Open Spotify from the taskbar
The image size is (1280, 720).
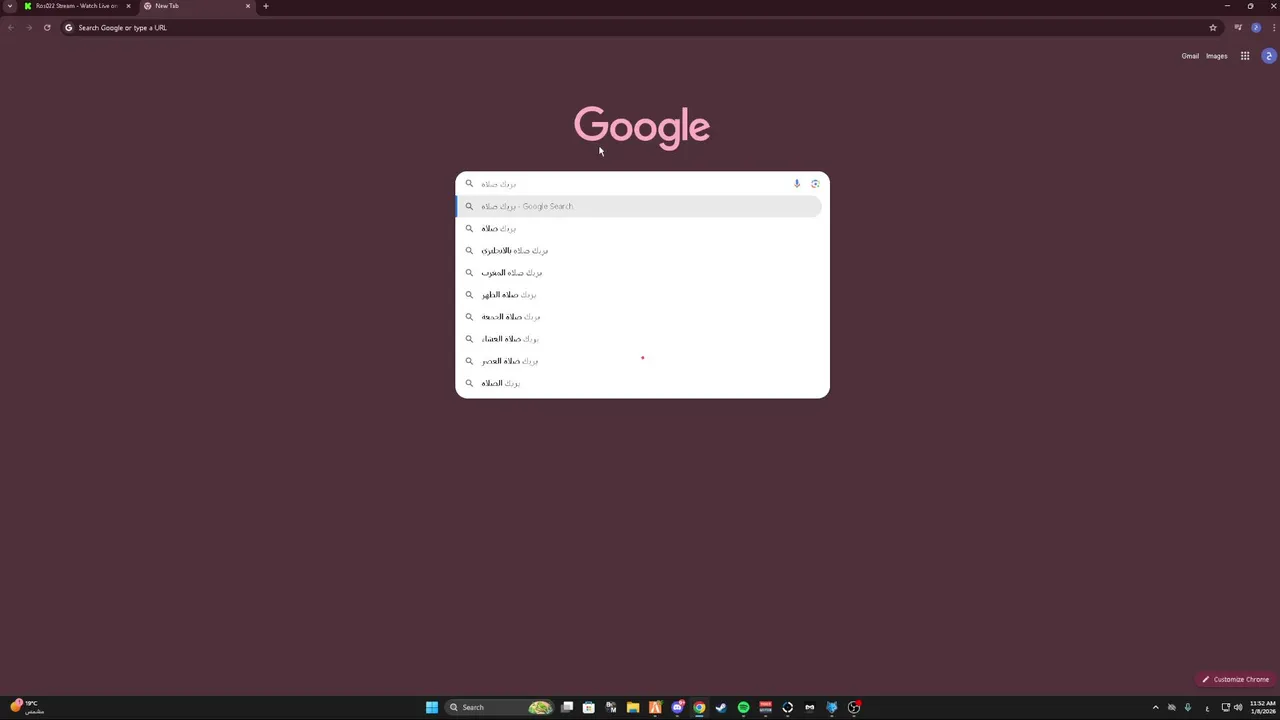click(x=743, y=708)
